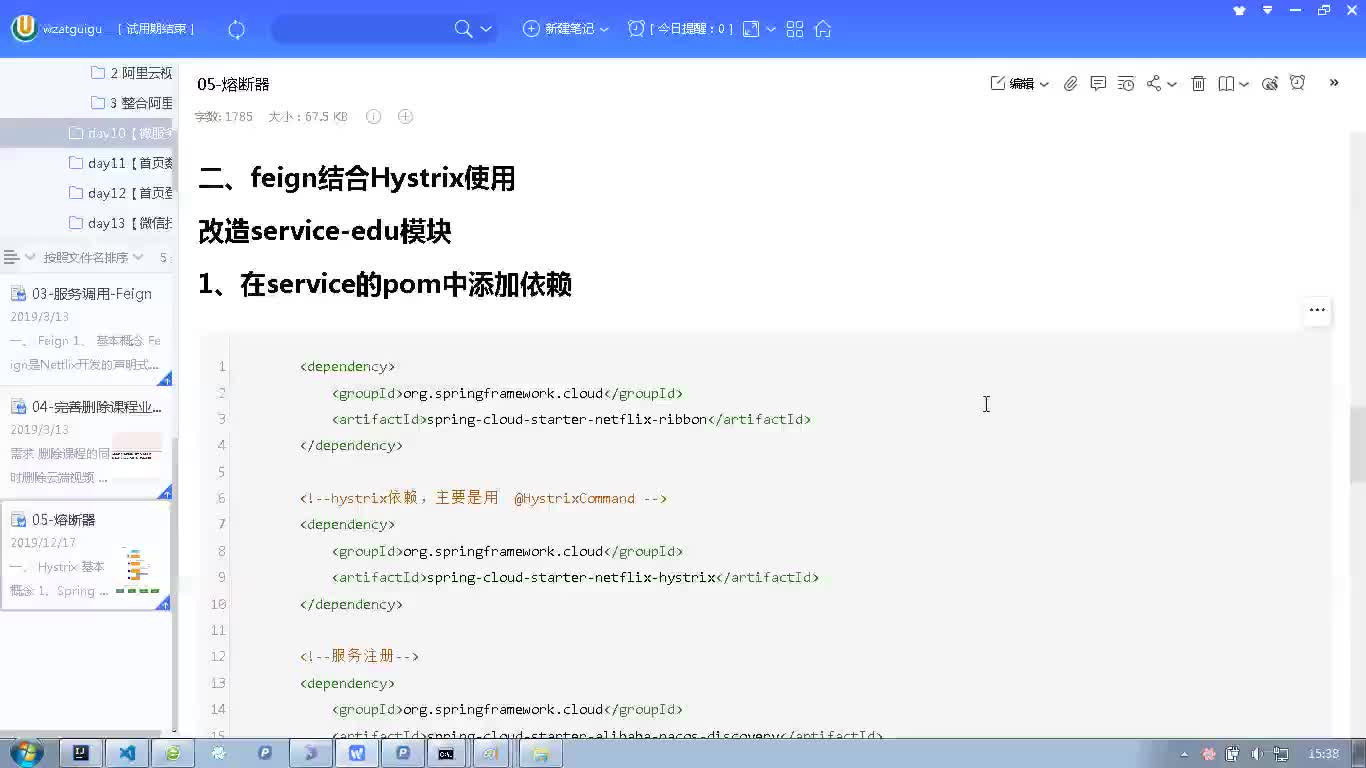Expand the reading mode dropdown arrow

1244,85
